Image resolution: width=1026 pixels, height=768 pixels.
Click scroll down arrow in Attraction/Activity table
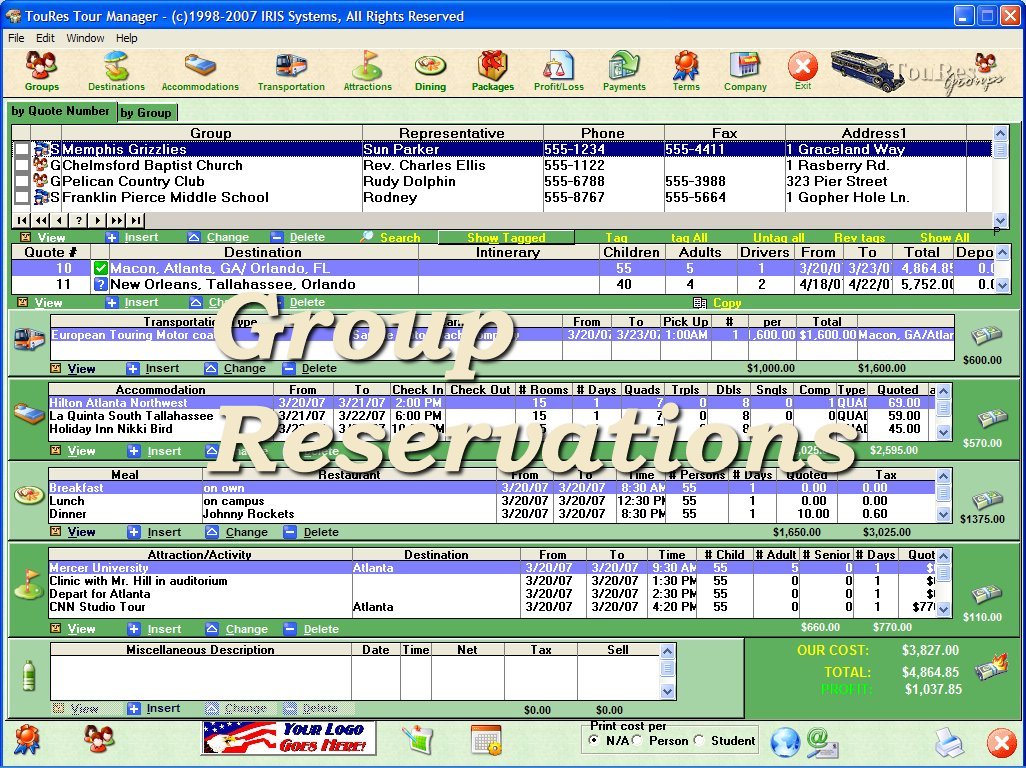click(943, 608)
